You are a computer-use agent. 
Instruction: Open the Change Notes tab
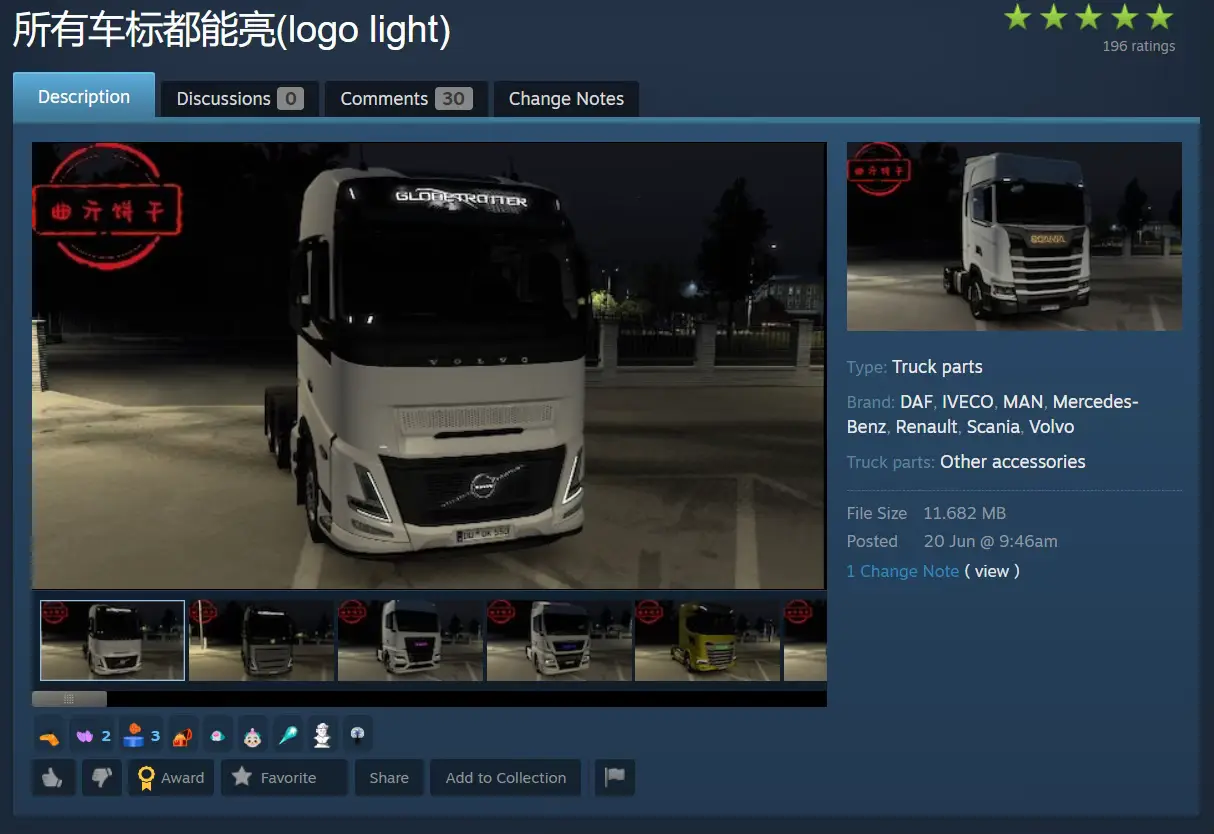pyautogui.click(x=566, y=99)
